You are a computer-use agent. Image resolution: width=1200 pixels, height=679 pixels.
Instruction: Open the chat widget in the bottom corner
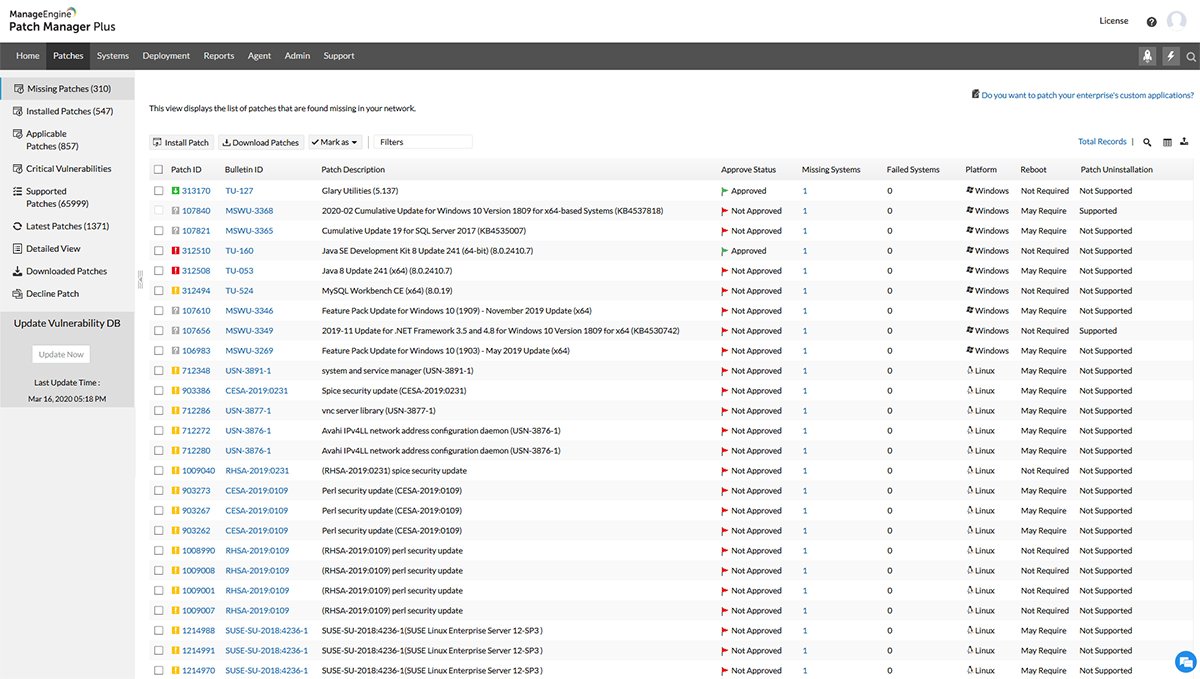pos(1185,661)
